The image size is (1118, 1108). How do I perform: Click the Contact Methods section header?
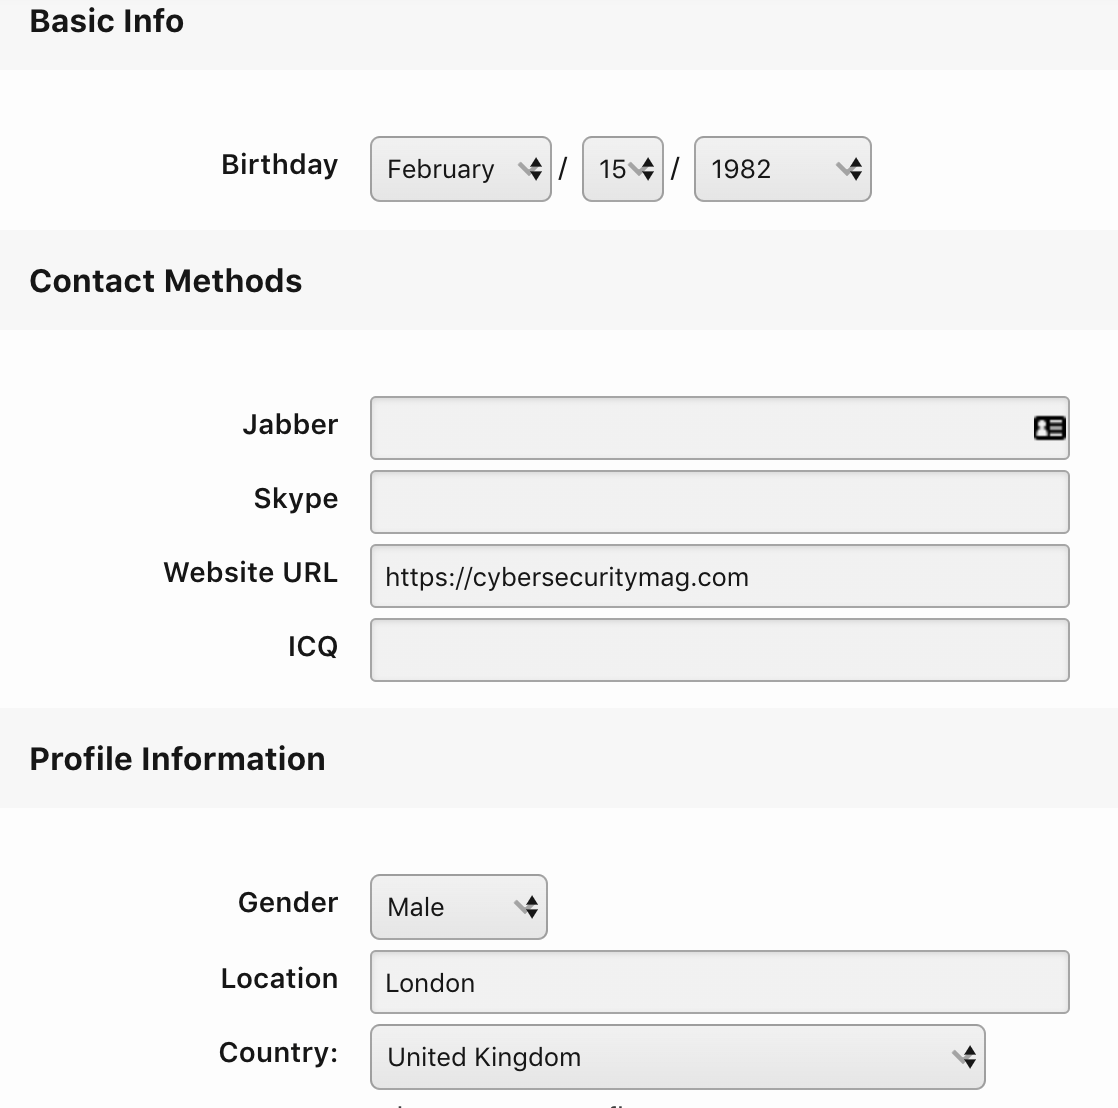tap(166, 281)
